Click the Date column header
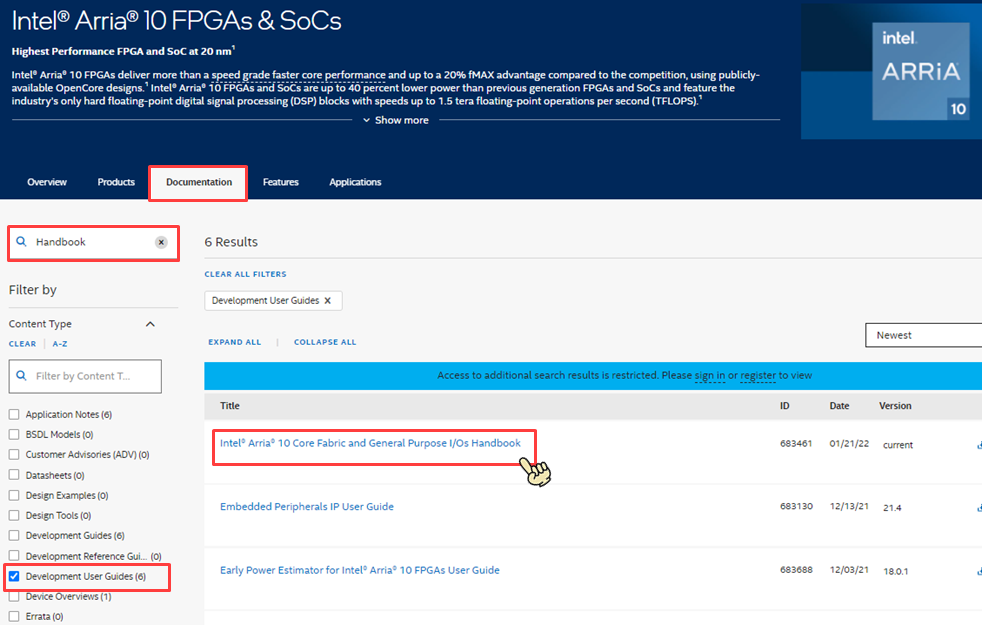This screenshot has height=625, width=982. point(839,406)
